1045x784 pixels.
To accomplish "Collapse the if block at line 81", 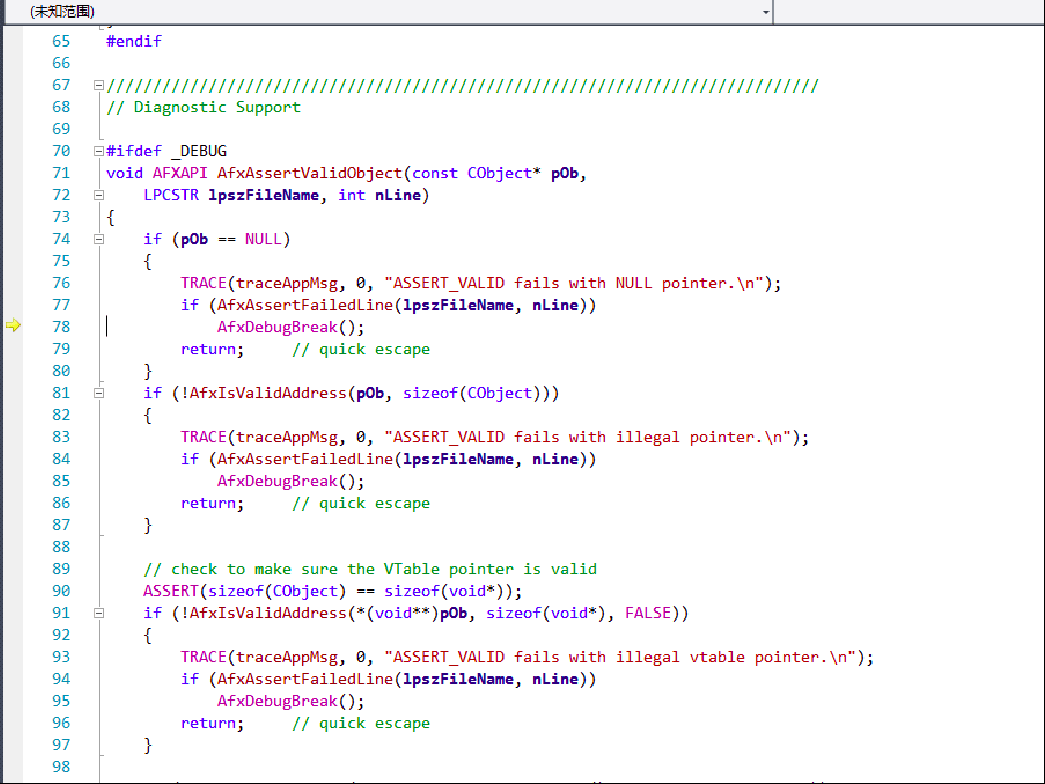I will point(98,393).
